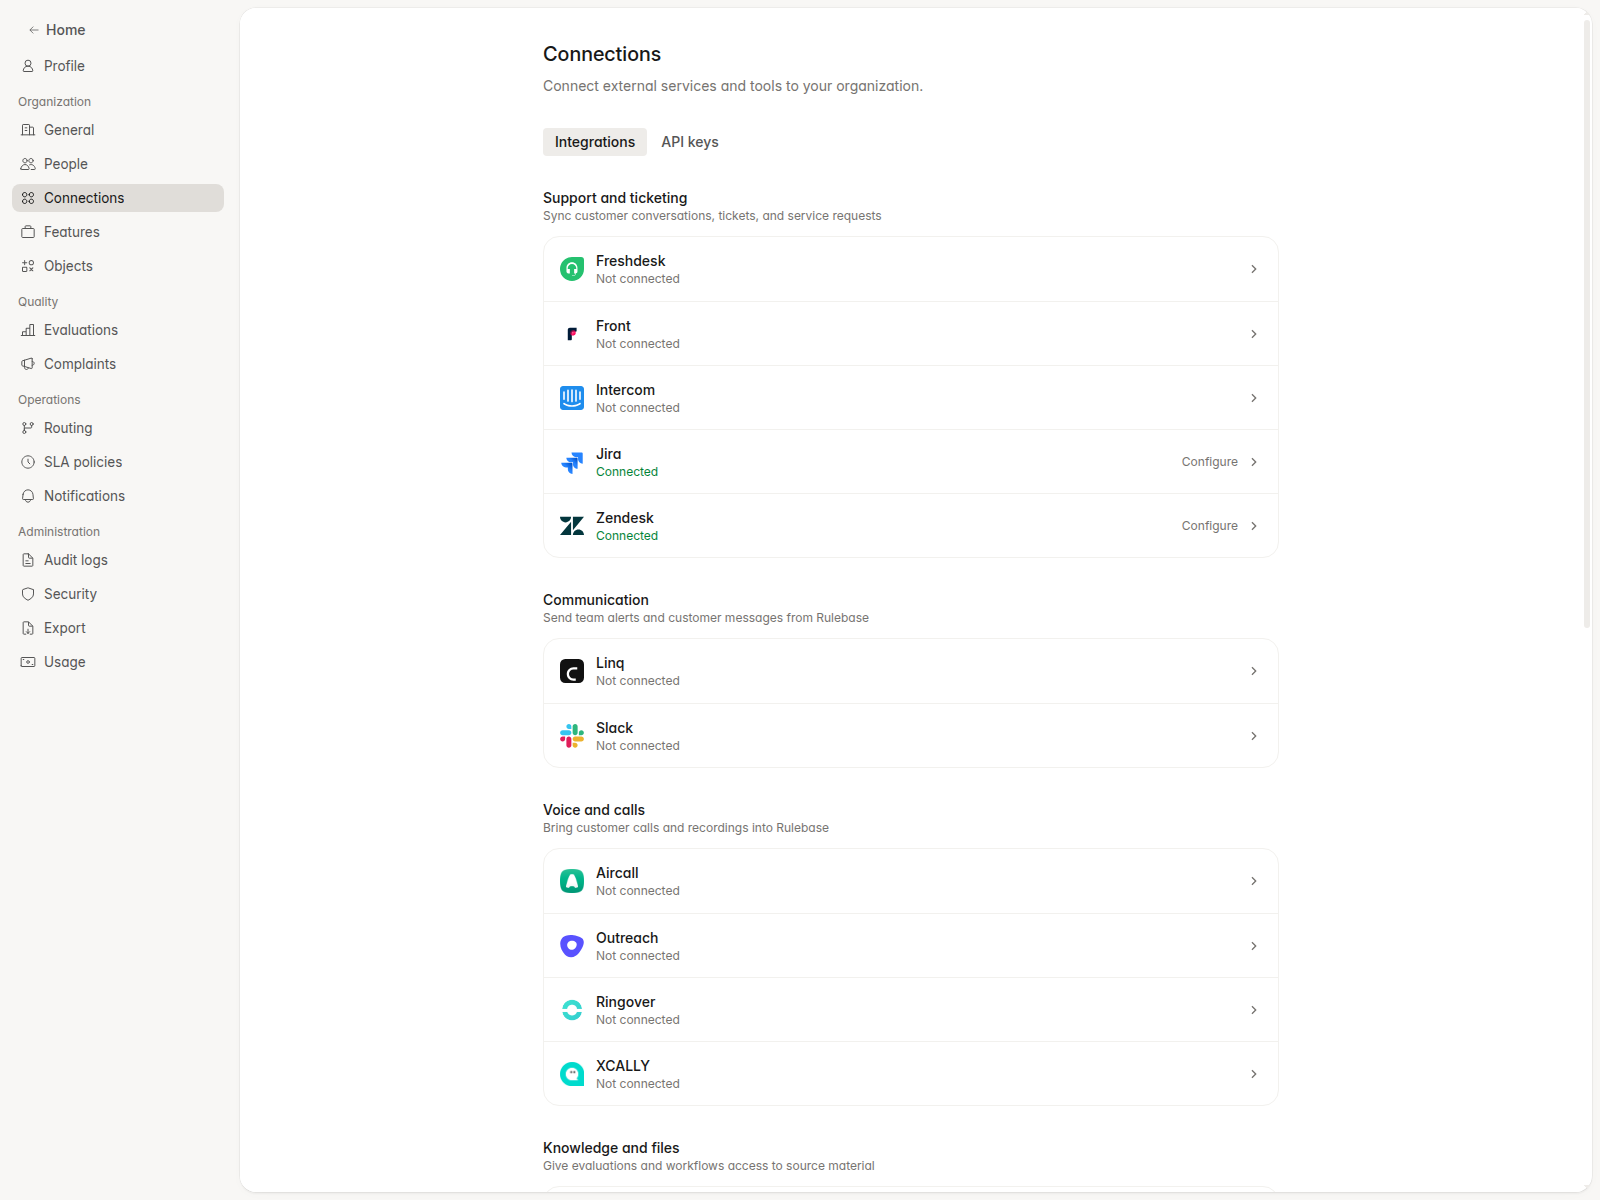This screenshot has width=1600, height=1200.
Task: Click the Notifications bell icon in sidebar
Action: click(x=28, y=496)
